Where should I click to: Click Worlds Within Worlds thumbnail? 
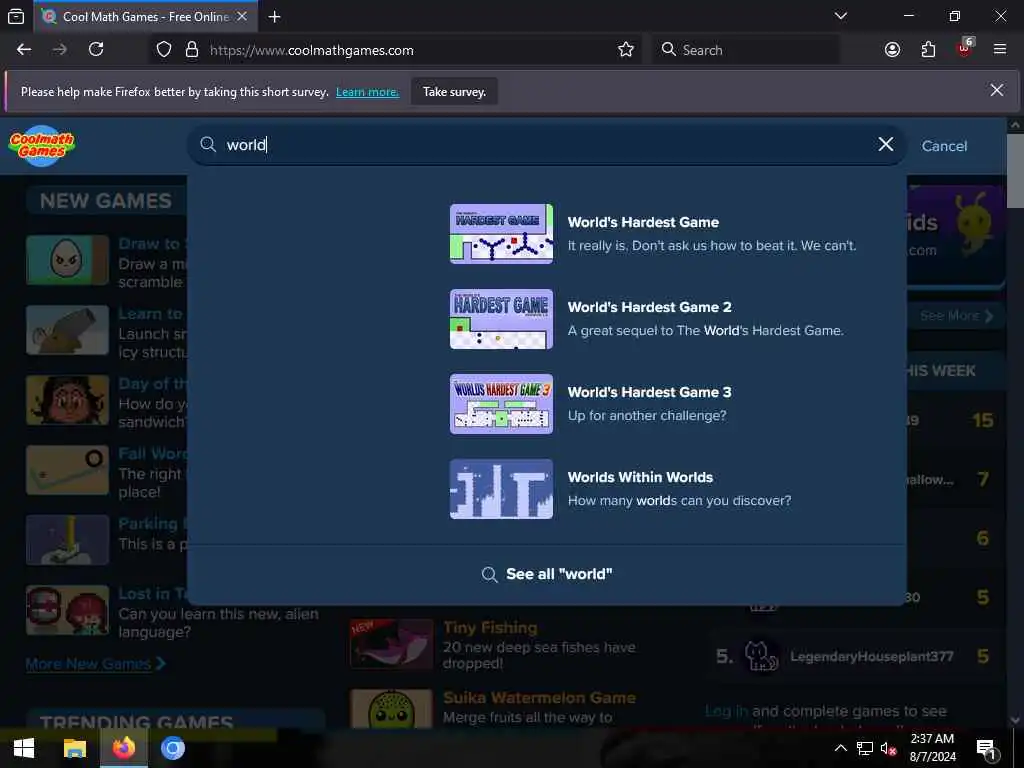point(501,488)
